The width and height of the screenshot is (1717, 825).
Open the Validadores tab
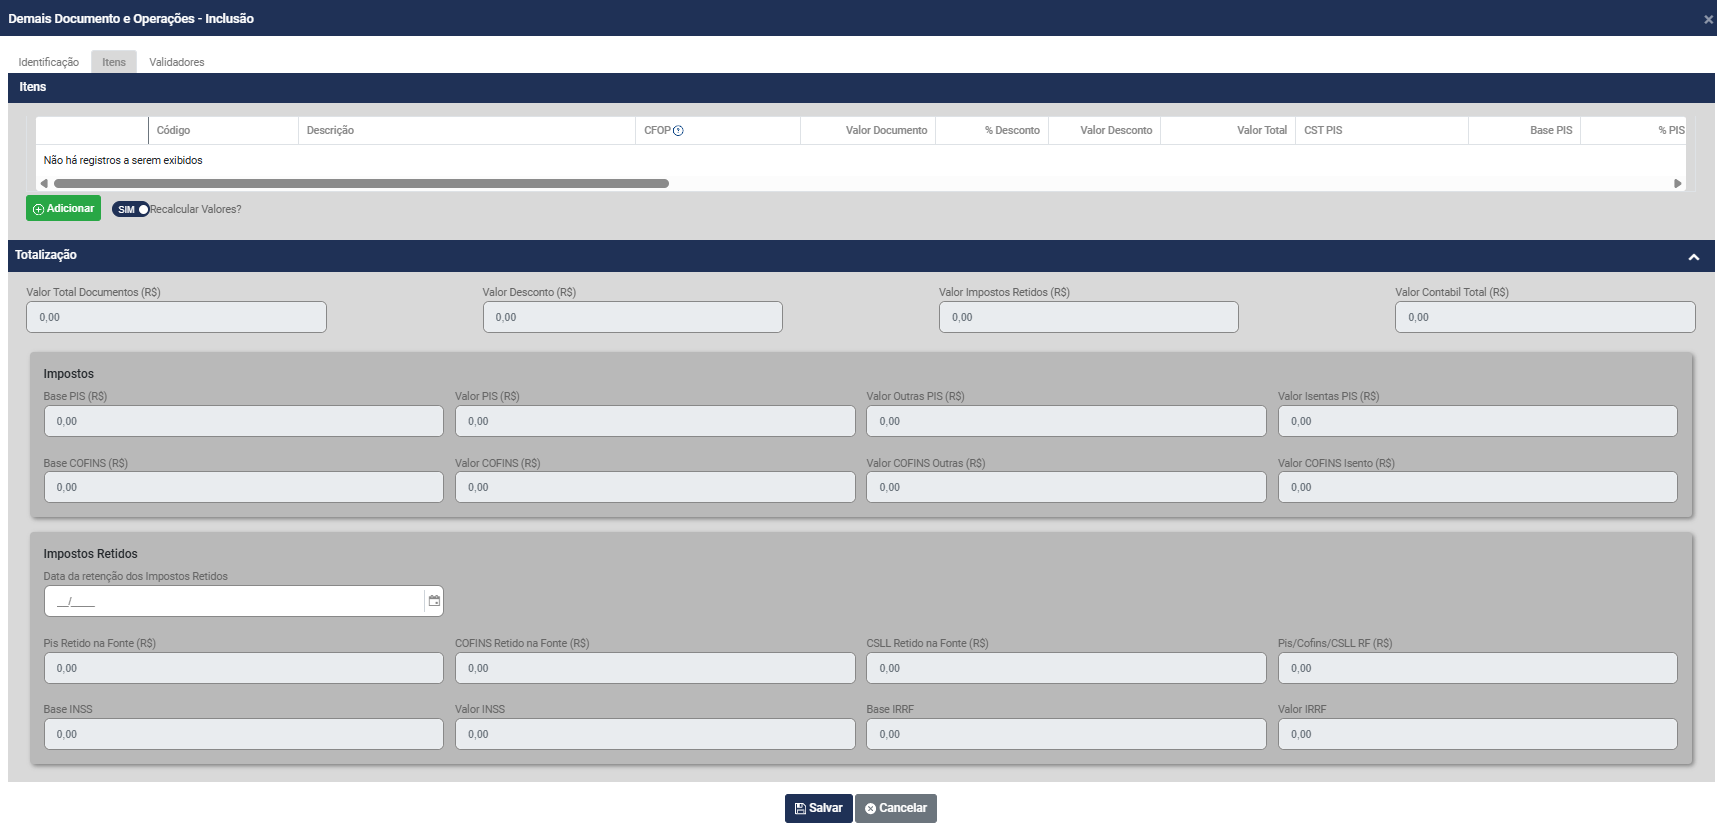[176, 62]
